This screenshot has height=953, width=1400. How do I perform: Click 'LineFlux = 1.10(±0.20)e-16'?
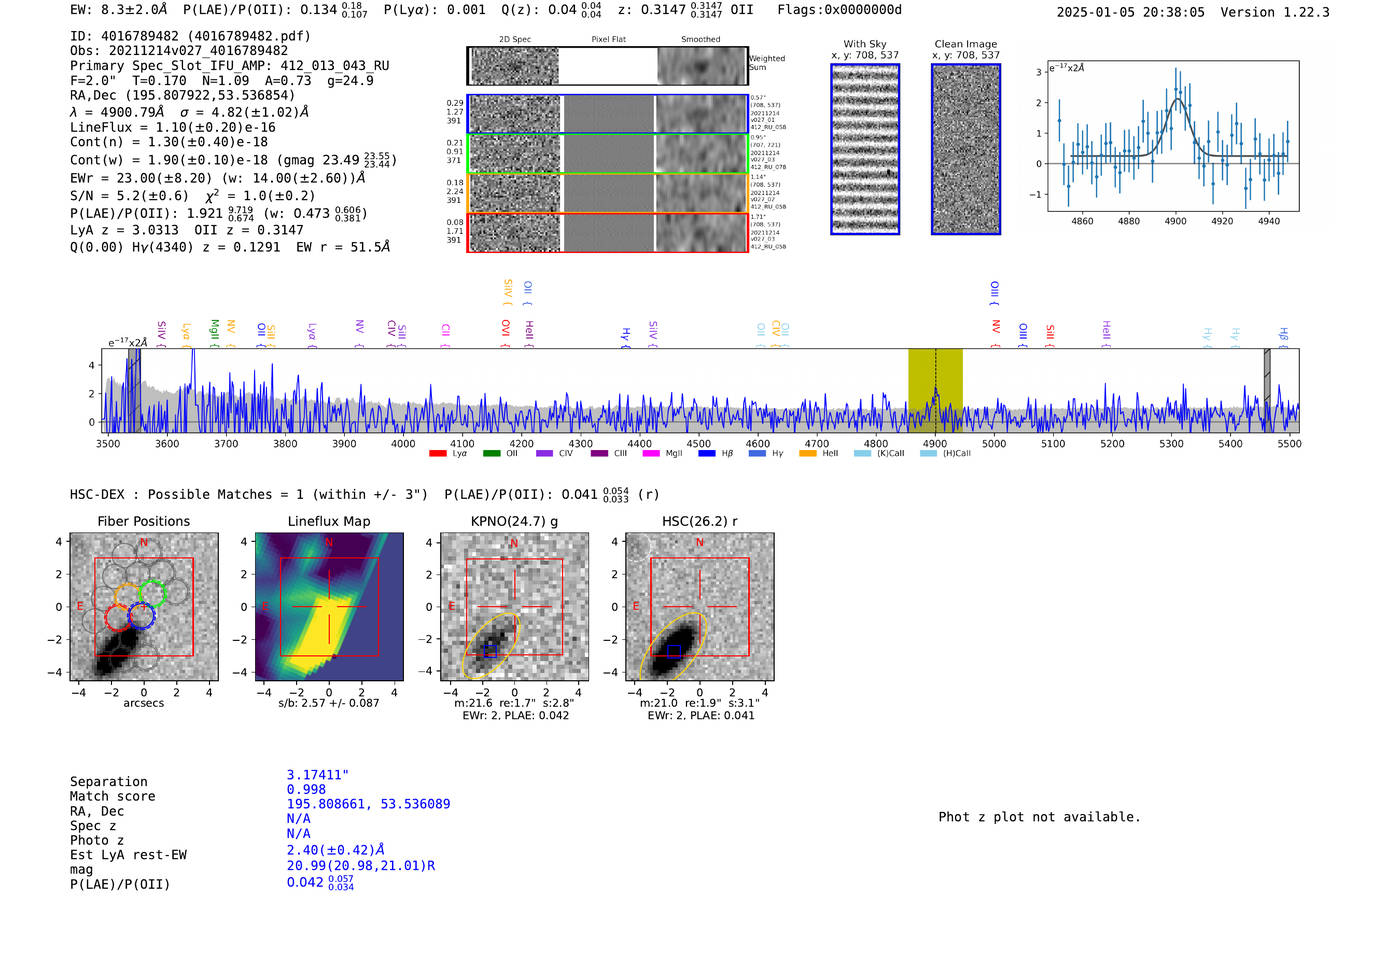coord(173,128)
